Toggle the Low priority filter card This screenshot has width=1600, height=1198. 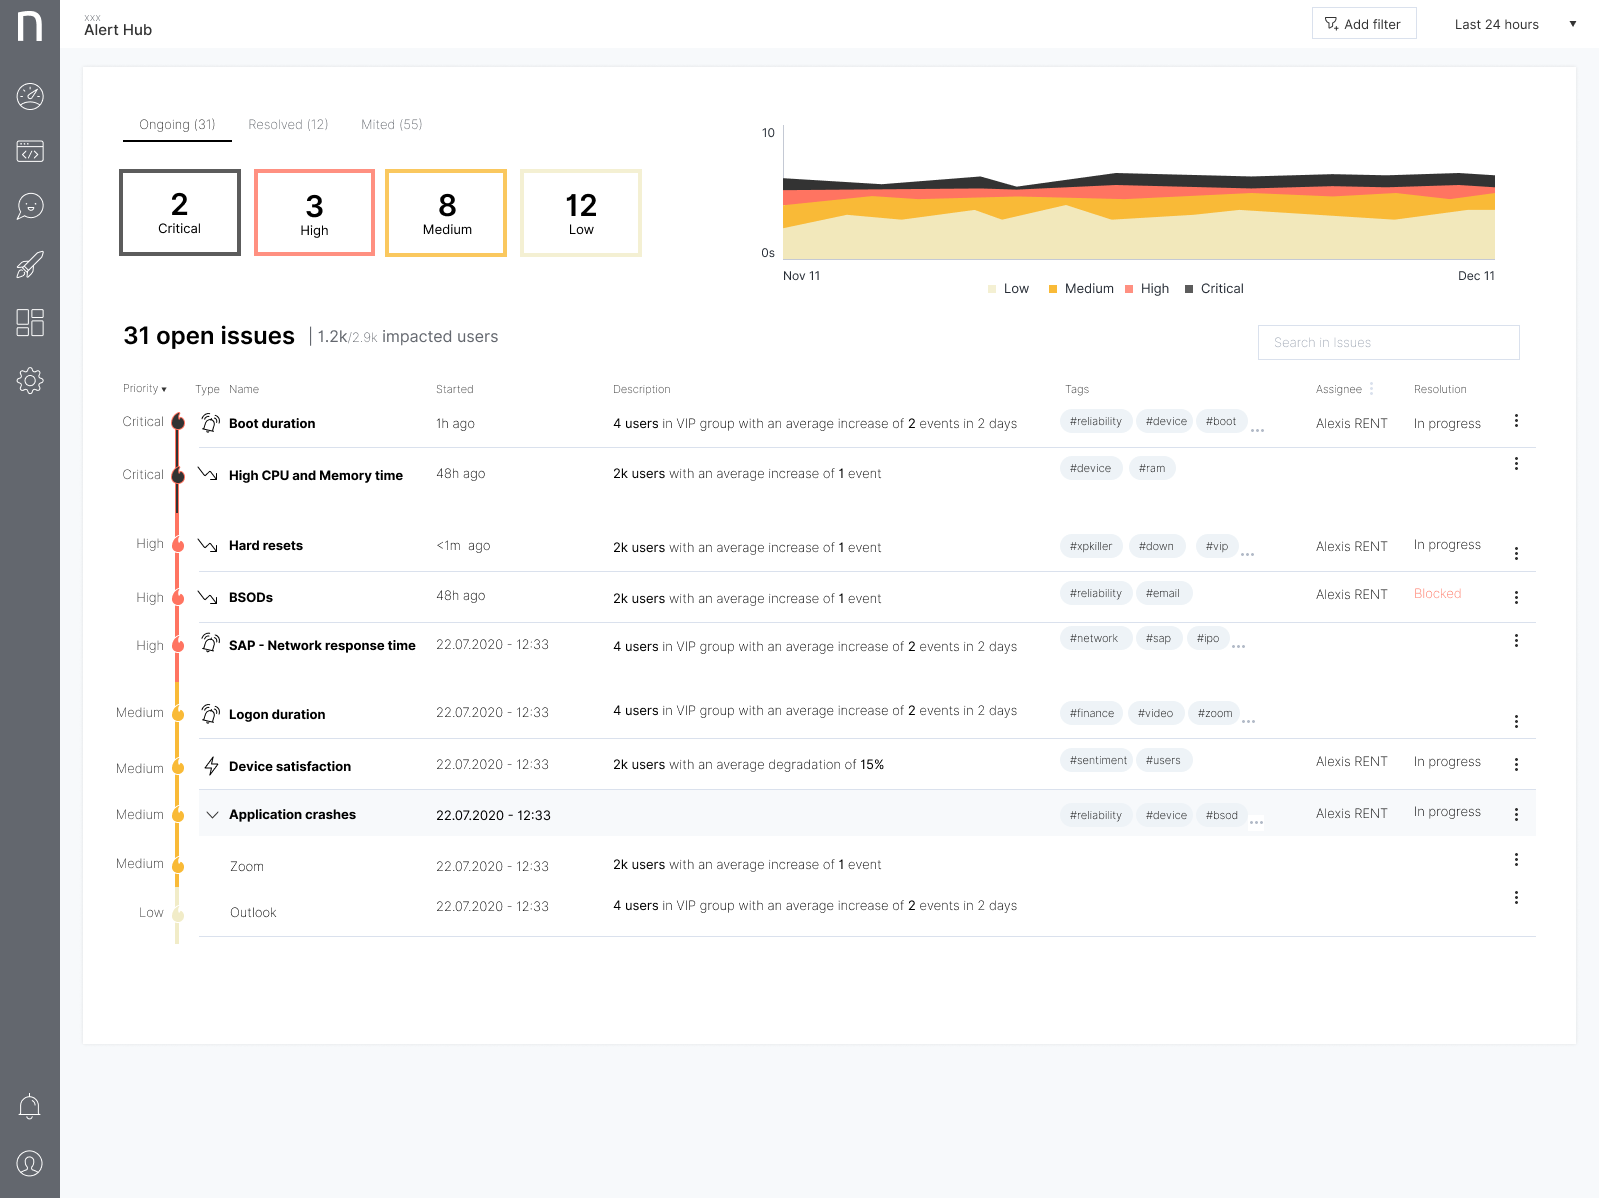click(581, 213)
